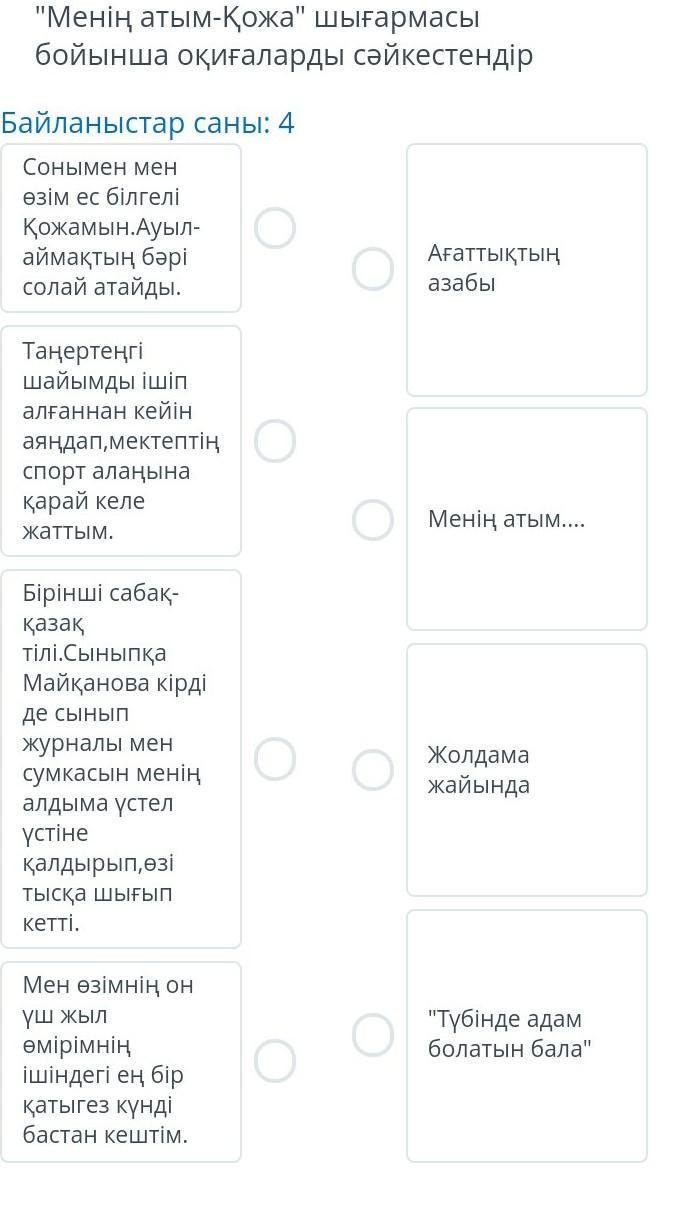Click circle left of "Түбінде адам болатын бала"
This screenshot has width=674, height=1205.
click(x=373, y=1035)
